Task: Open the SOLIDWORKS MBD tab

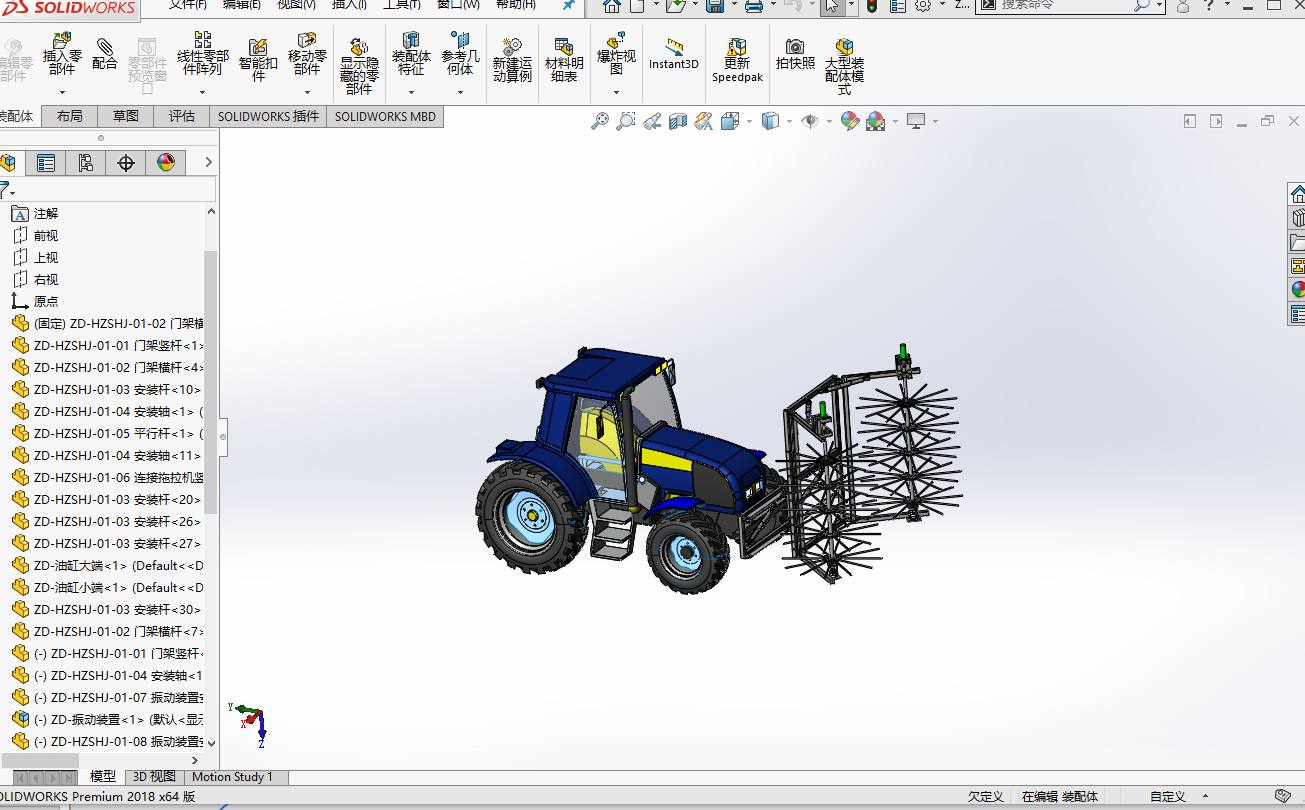Action: 385,116
